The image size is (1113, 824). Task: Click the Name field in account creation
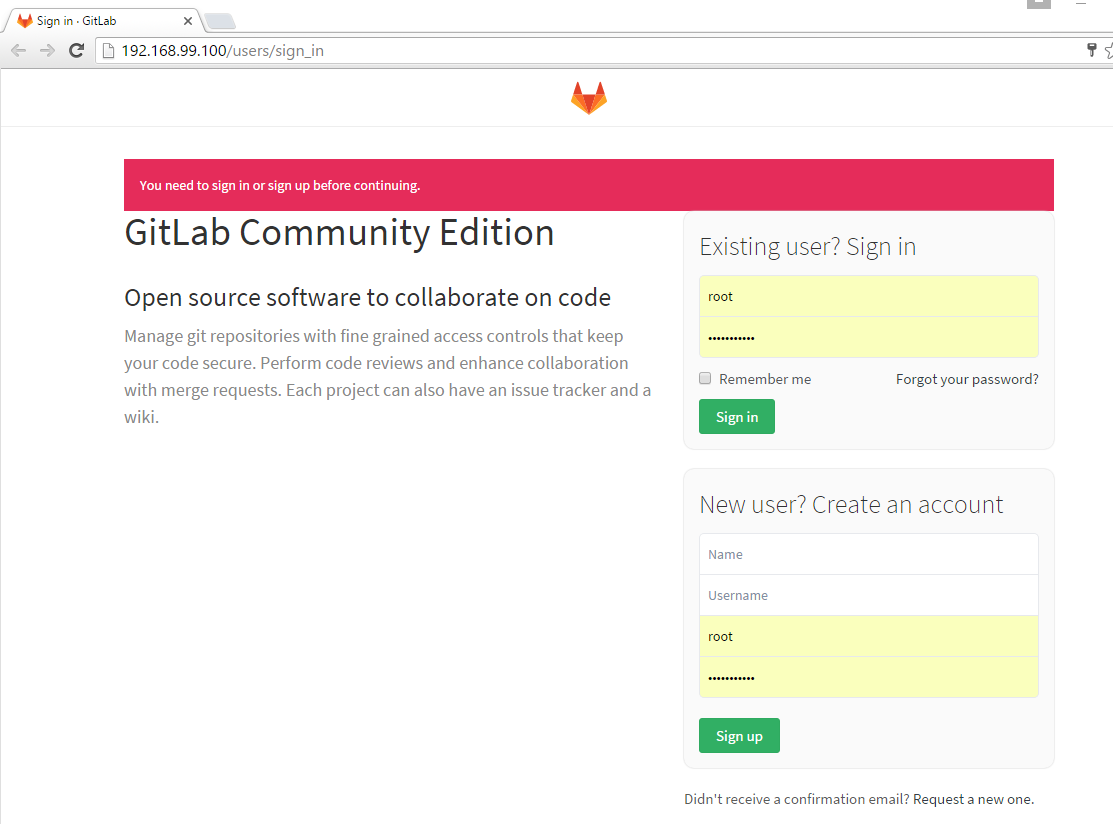pyautogui.click(x=869, y=554)
